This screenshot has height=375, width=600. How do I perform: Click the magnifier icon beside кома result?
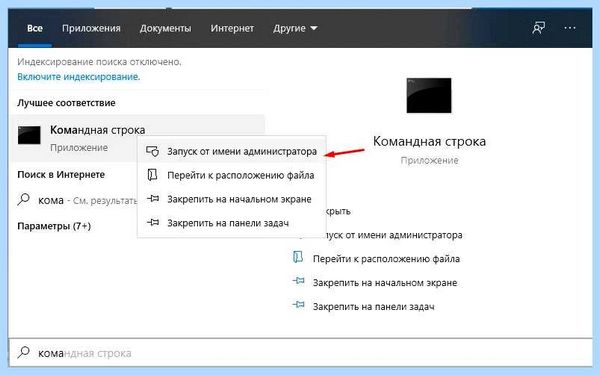(x=24, y=199)
